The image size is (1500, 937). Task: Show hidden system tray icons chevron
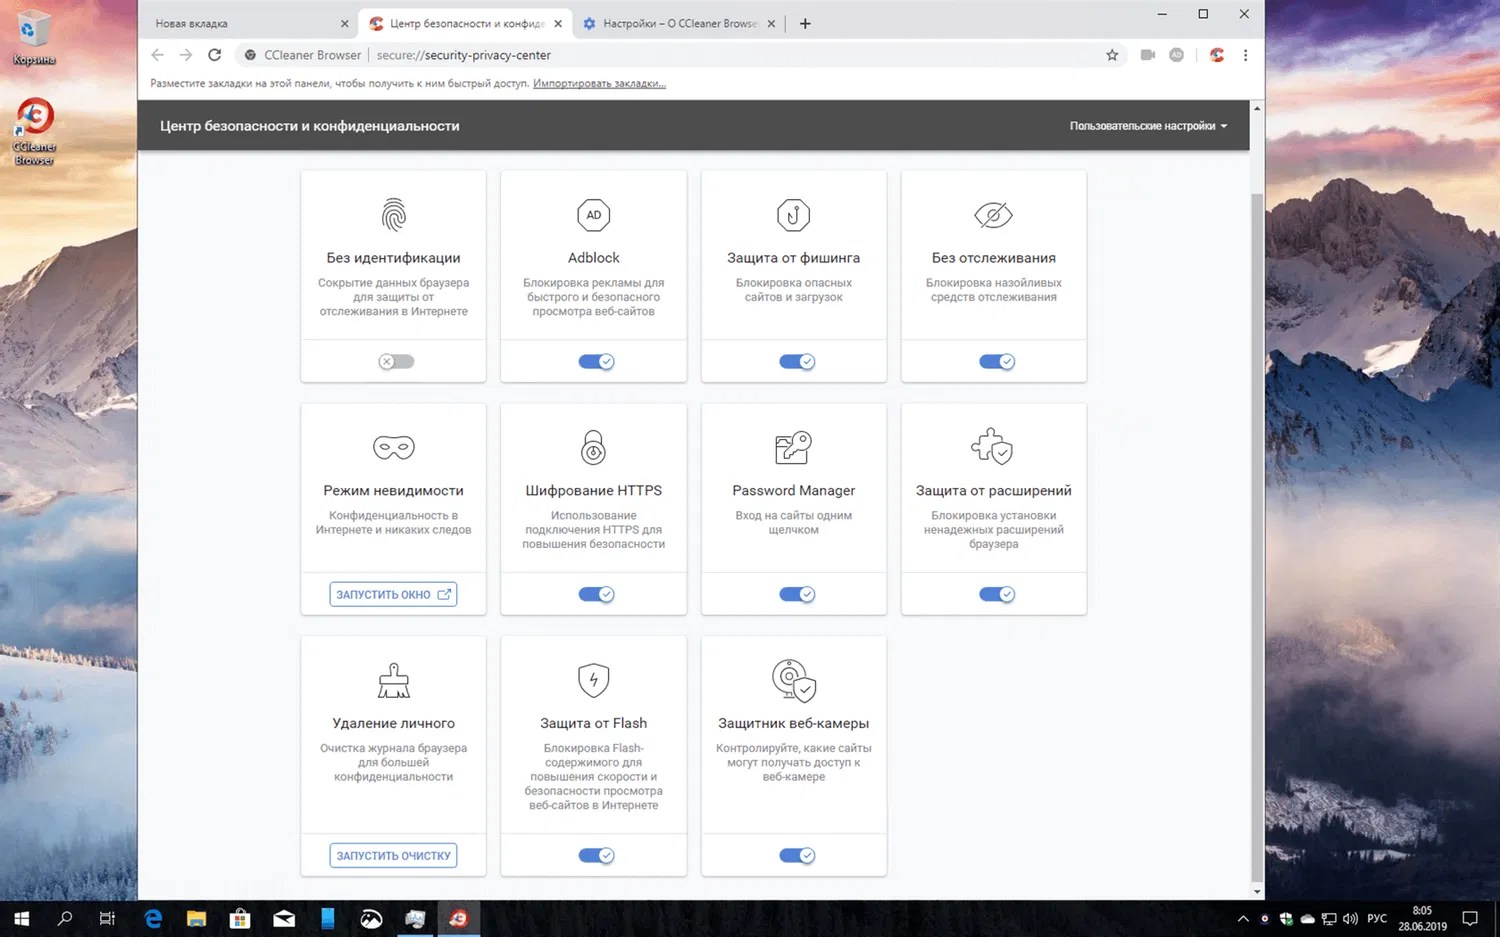click(x=1243, y=919)
